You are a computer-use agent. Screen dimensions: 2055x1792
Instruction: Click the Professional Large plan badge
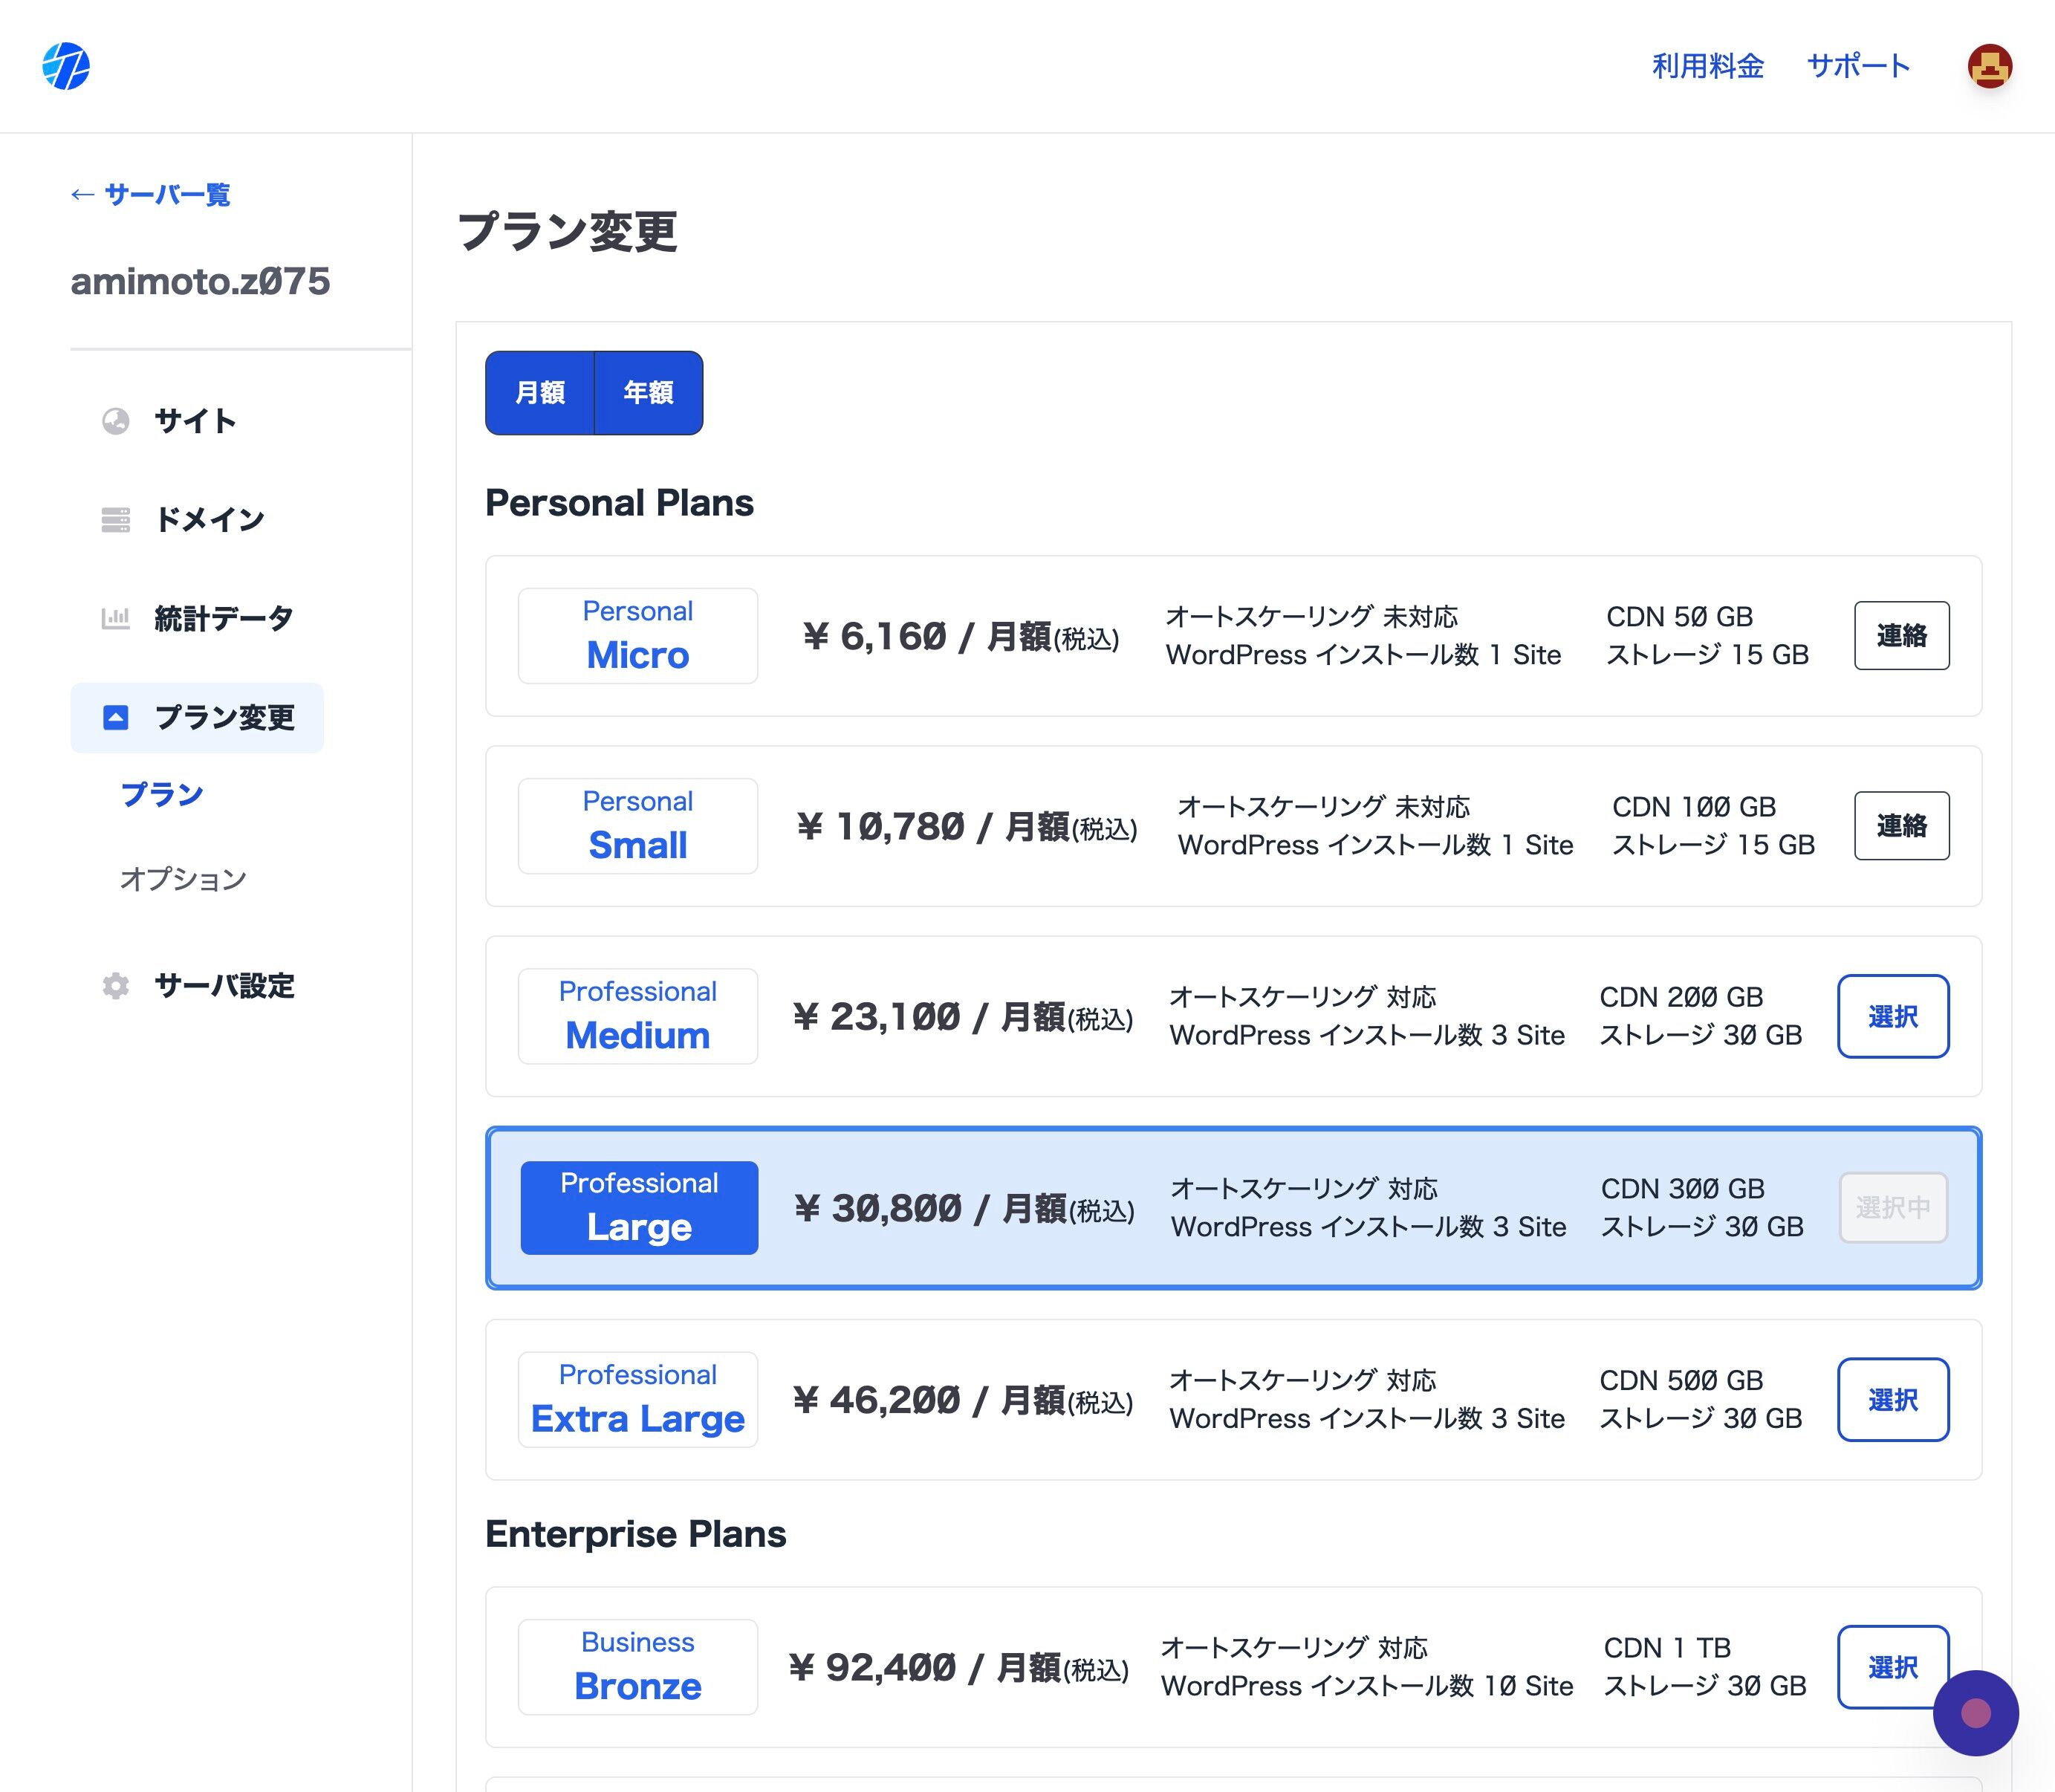[639, 1207]
